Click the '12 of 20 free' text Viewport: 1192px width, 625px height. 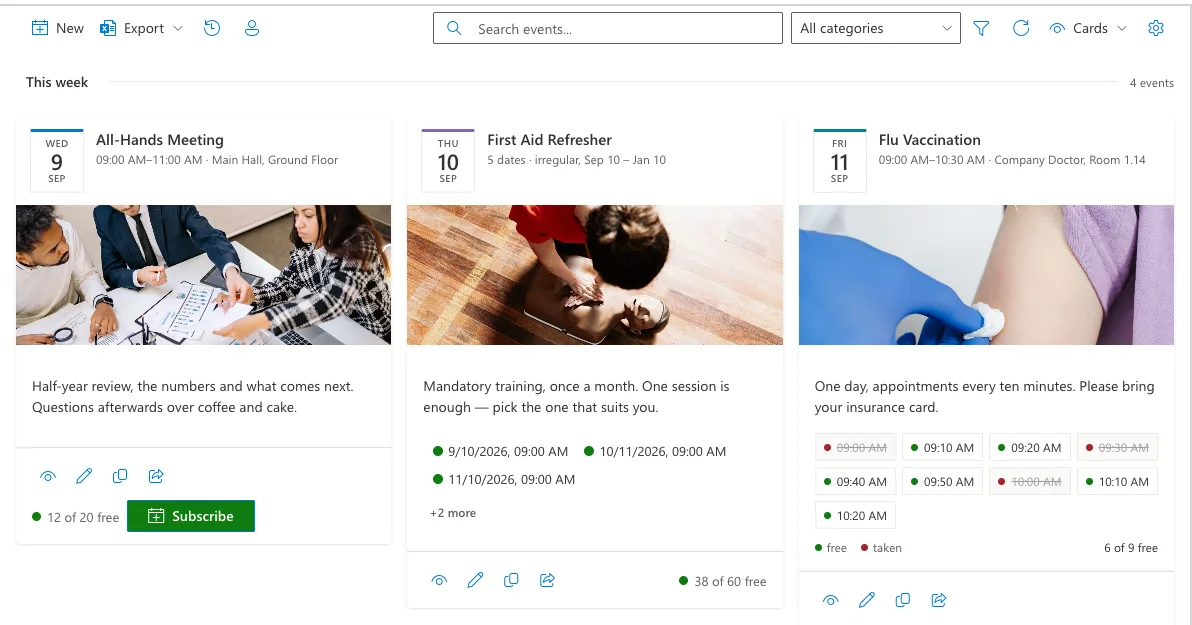coord(83,517)
